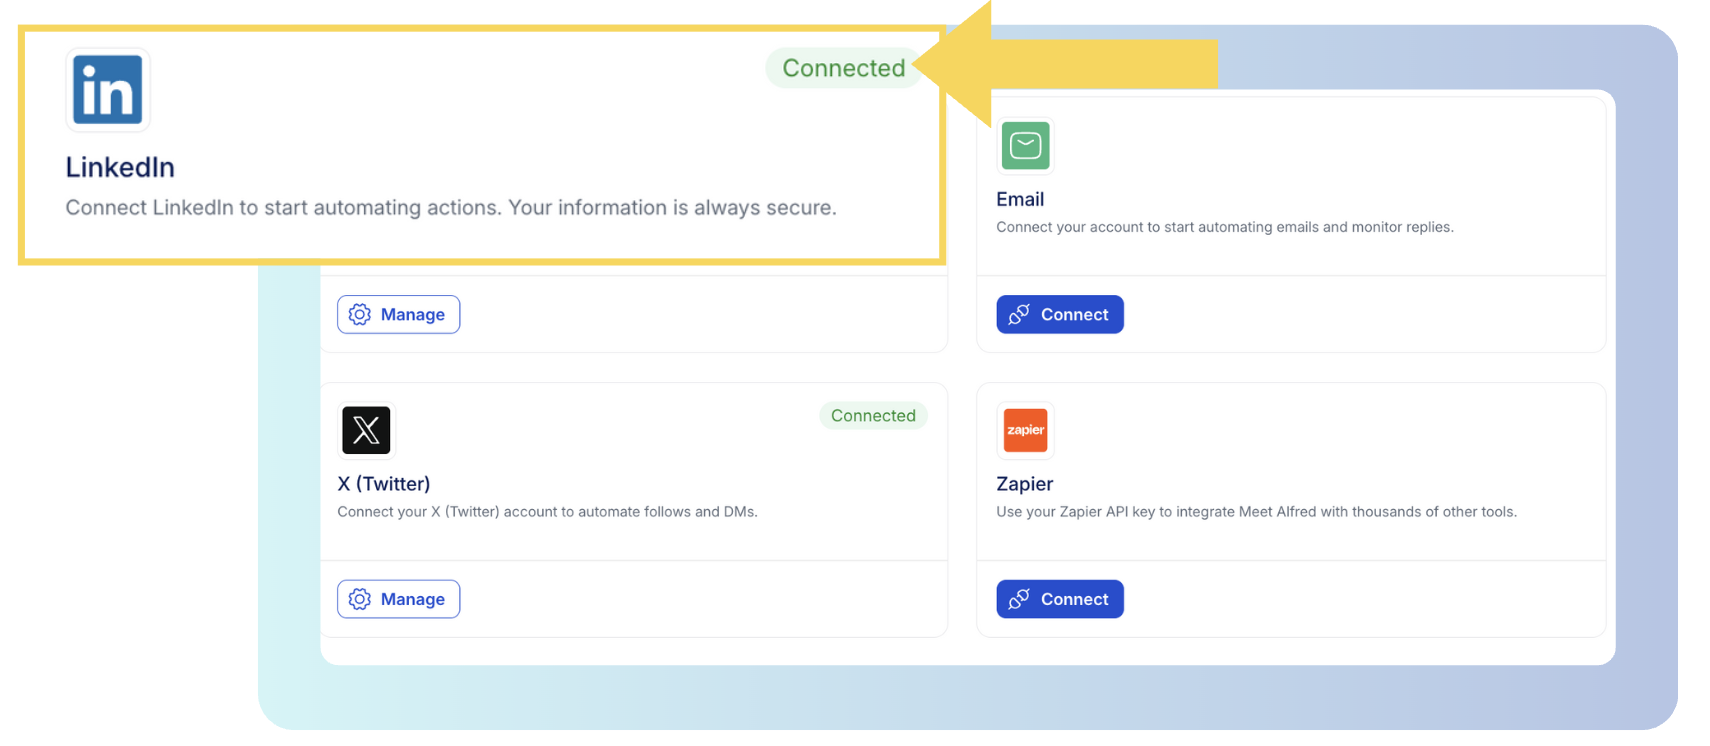Click the LinkedIn logo icon
The image size is (1710, 746).
point(108,90)
